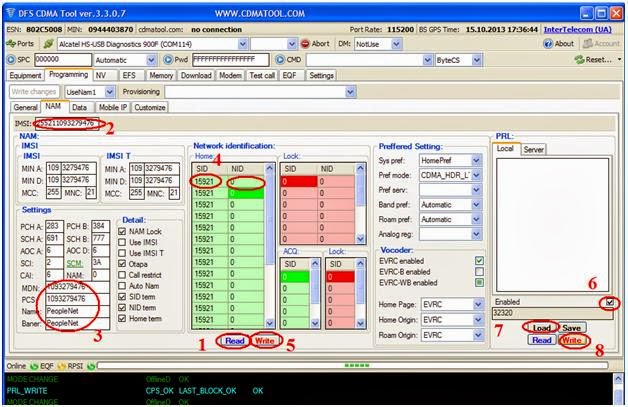This screenshot has height=407, width=628.
Task: Click the Write changes button
Action: (x=34, y=92)
